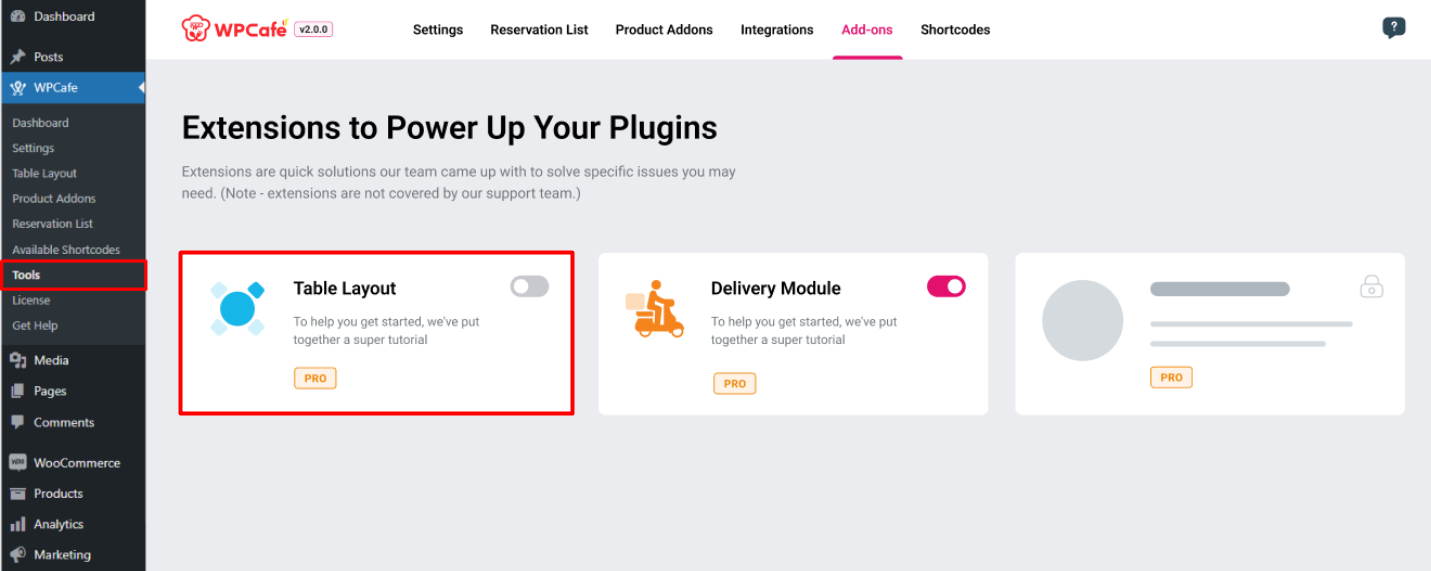Switch to the Integrations tab
Viewport: 1431px width, 571px height.
point(776,30)
